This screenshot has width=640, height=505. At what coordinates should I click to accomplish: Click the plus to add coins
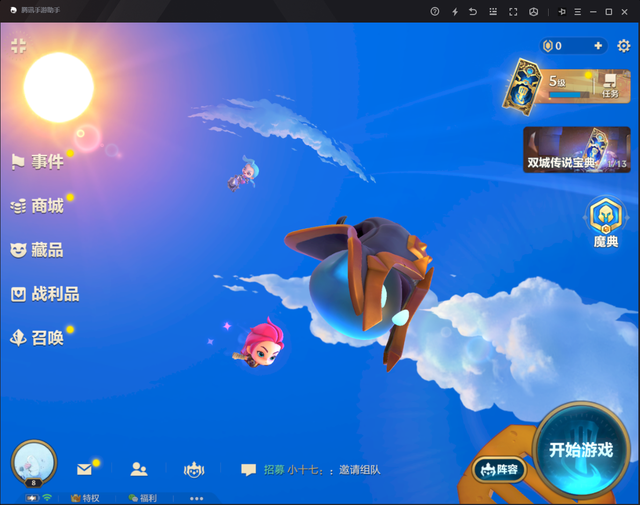tap(598, 46)
